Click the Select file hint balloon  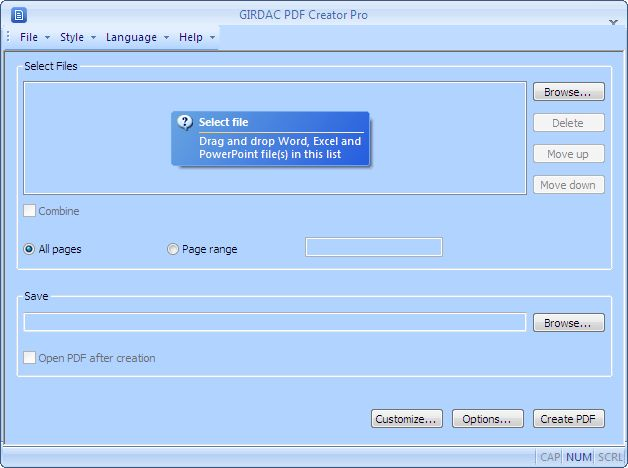point(270,139)
